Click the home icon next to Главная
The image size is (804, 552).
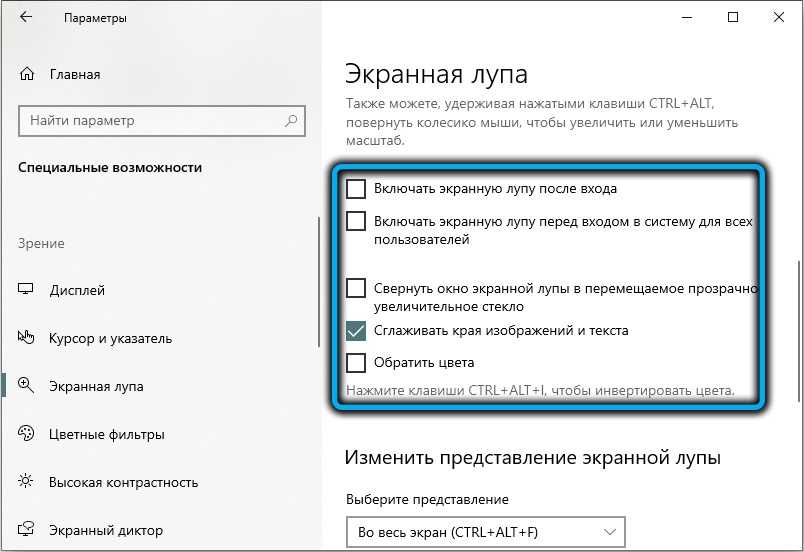click(x=27, y=74)
